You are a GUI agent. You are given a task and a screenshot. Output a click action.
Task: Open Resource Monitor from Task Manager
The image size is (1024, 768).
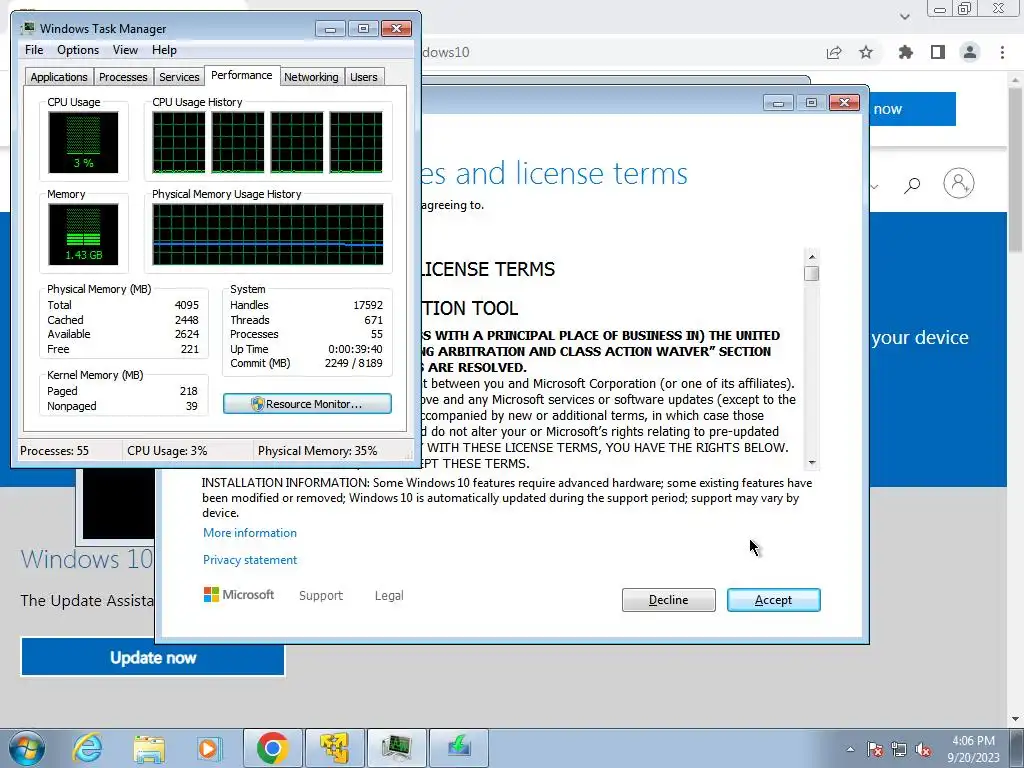click(x=308, y=404)
